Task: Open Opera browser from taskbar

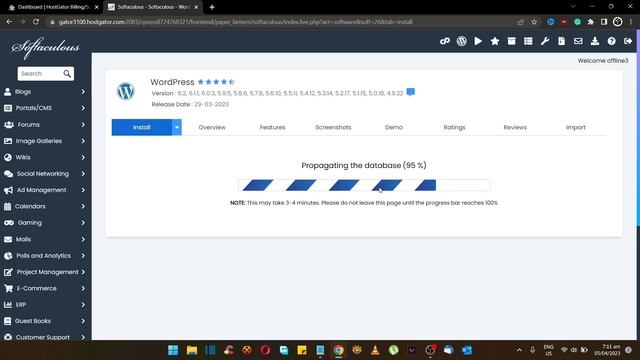Action: pos(265,350)
